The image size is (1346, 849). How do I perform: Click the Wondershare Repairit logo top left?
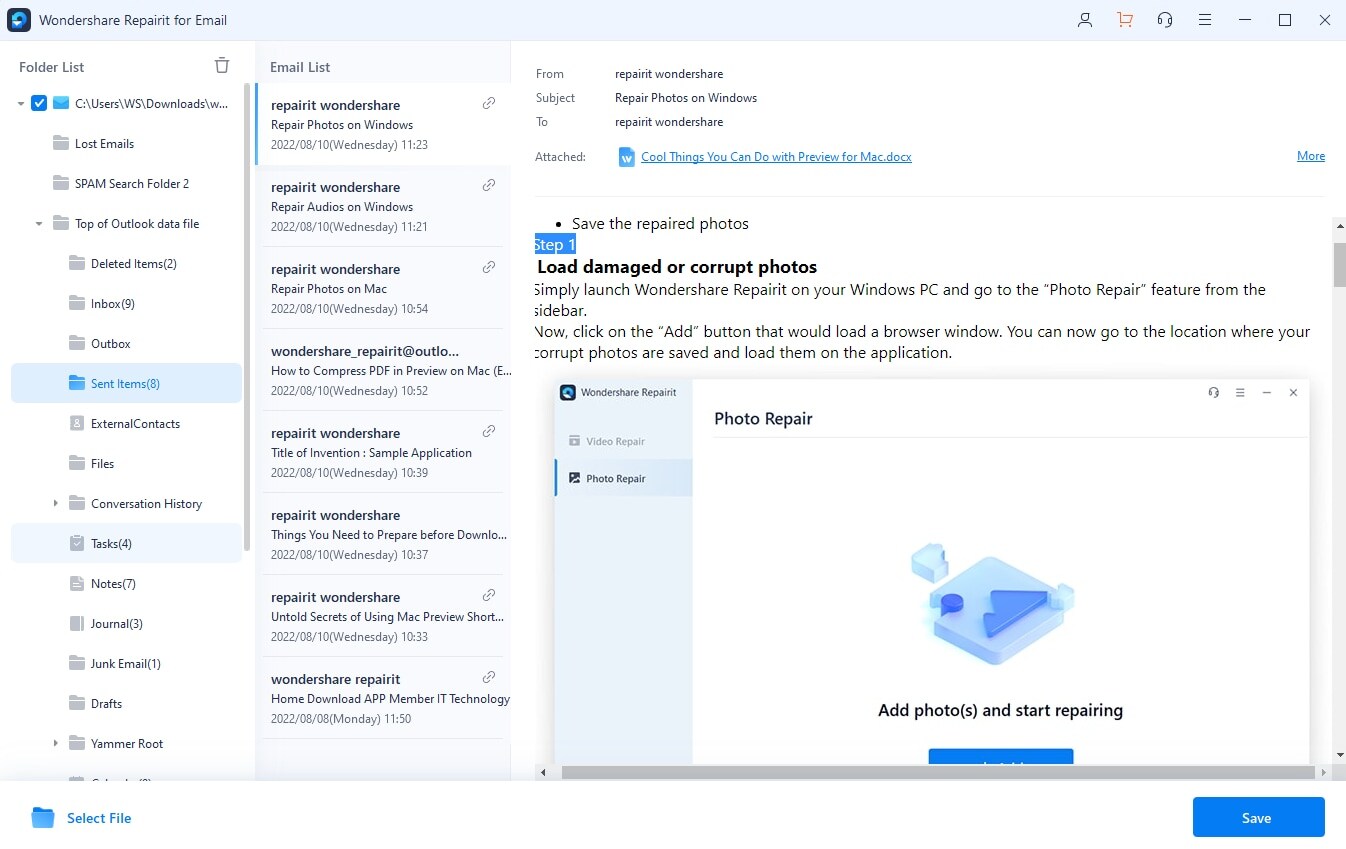pyautogui.click(x=19, y=19)
